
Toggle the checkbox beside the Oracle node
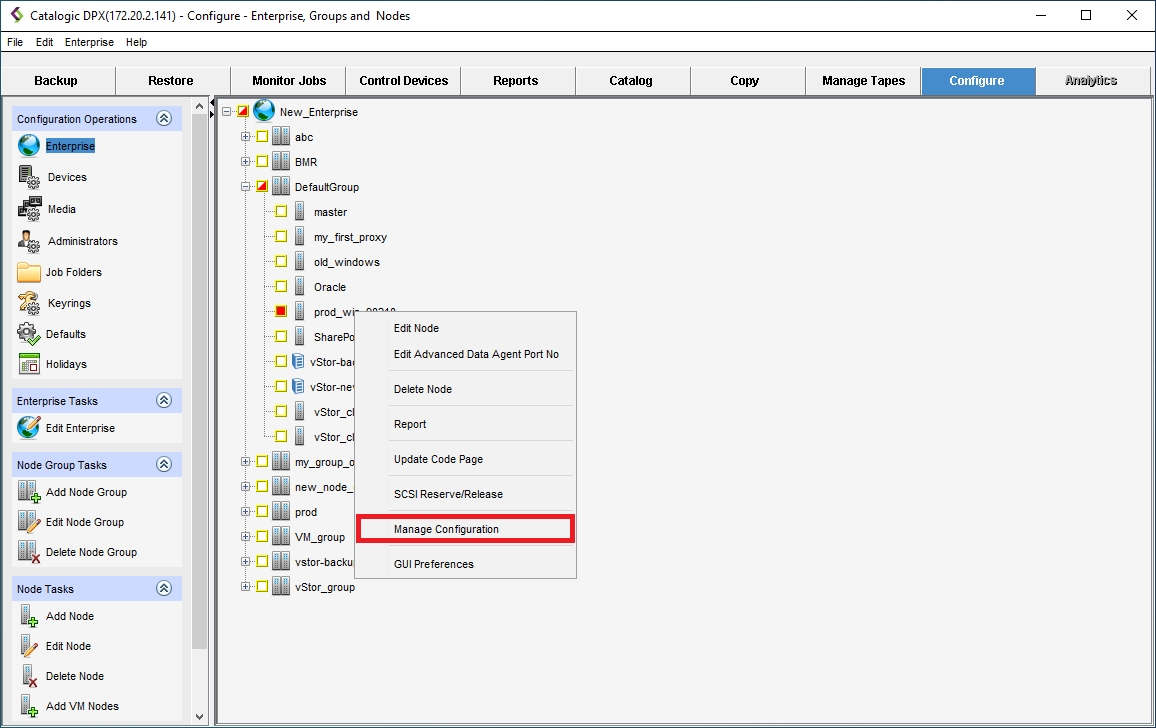click(x=281, y=287)
